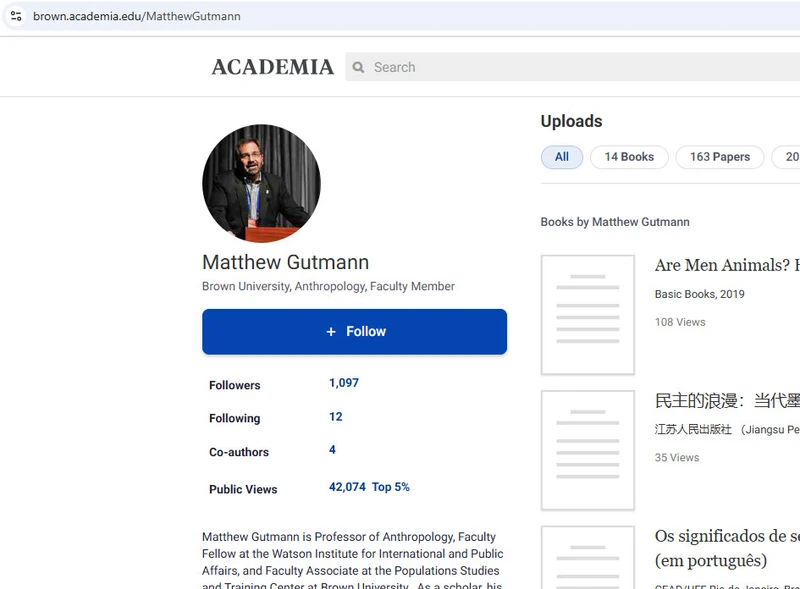Open the Academia logo home link
Image resolution: width=800 pixels, height=589 pixels.
tap(272, 67)
